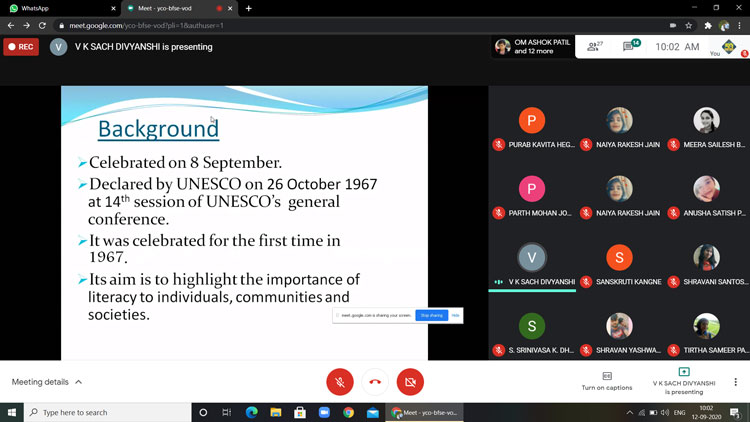The image size is (750, 422).
Task: Open the Chrome three-dot menu
Action: pyautogui.click(x=740, y=25)
